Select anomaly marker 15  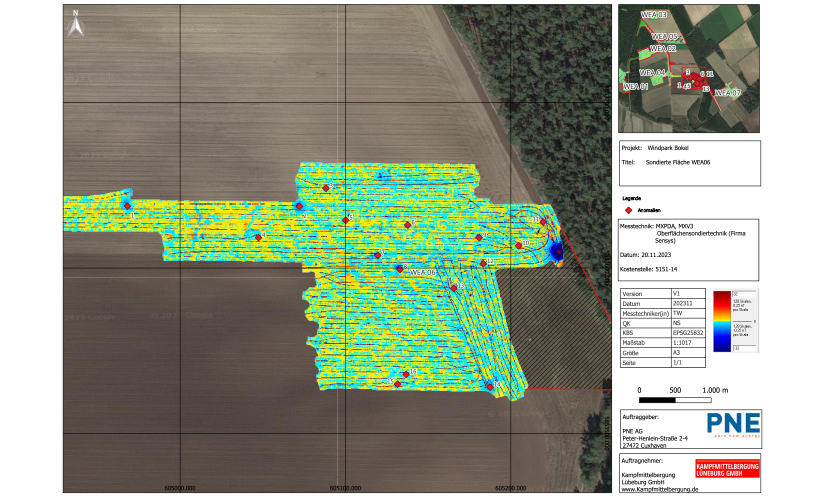pos(397,384)
